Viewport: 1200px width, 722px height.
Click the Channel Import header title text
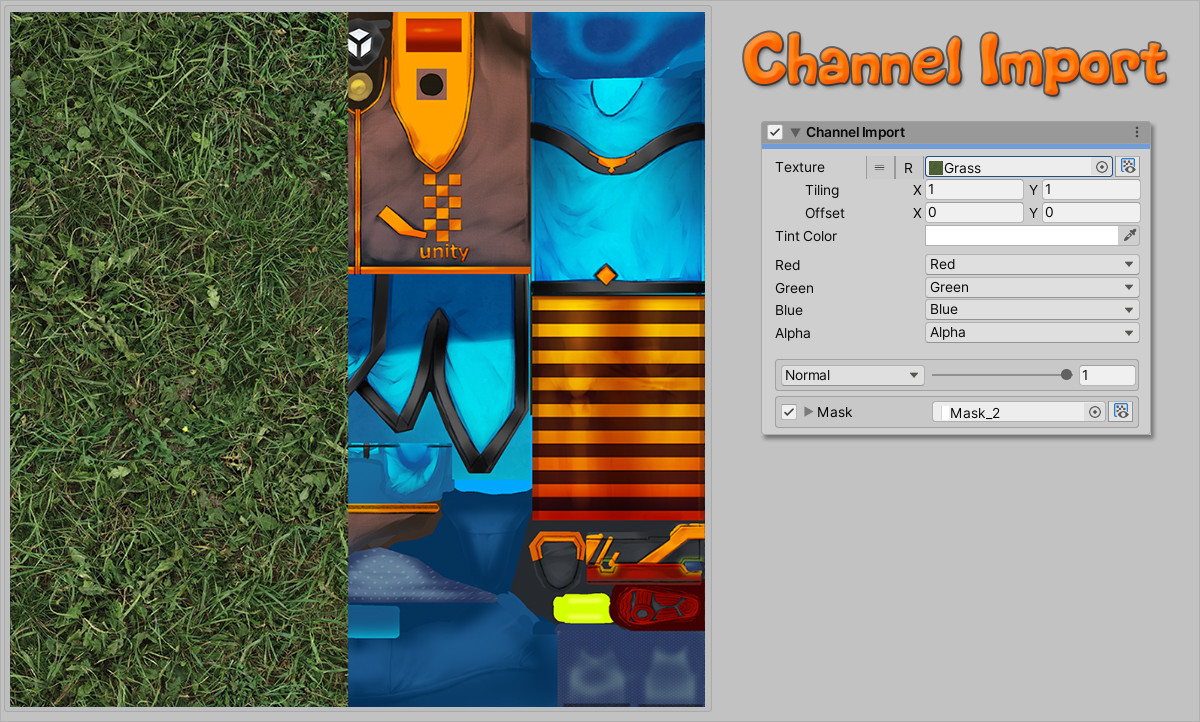(x=855, y=132)
